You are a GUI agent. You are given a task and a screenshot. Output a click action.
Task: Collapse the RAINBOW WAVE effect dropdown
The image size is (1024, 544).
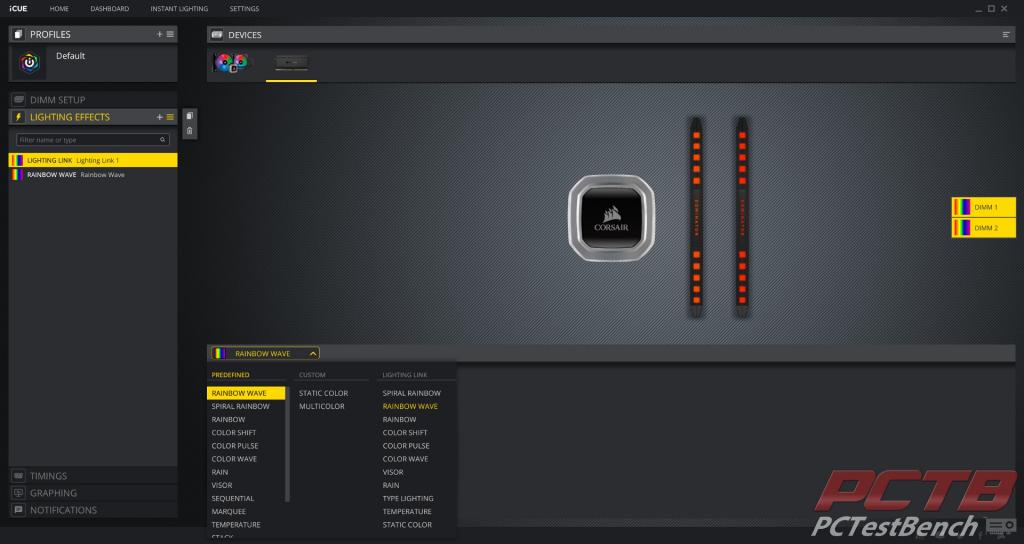click(313, 353)
